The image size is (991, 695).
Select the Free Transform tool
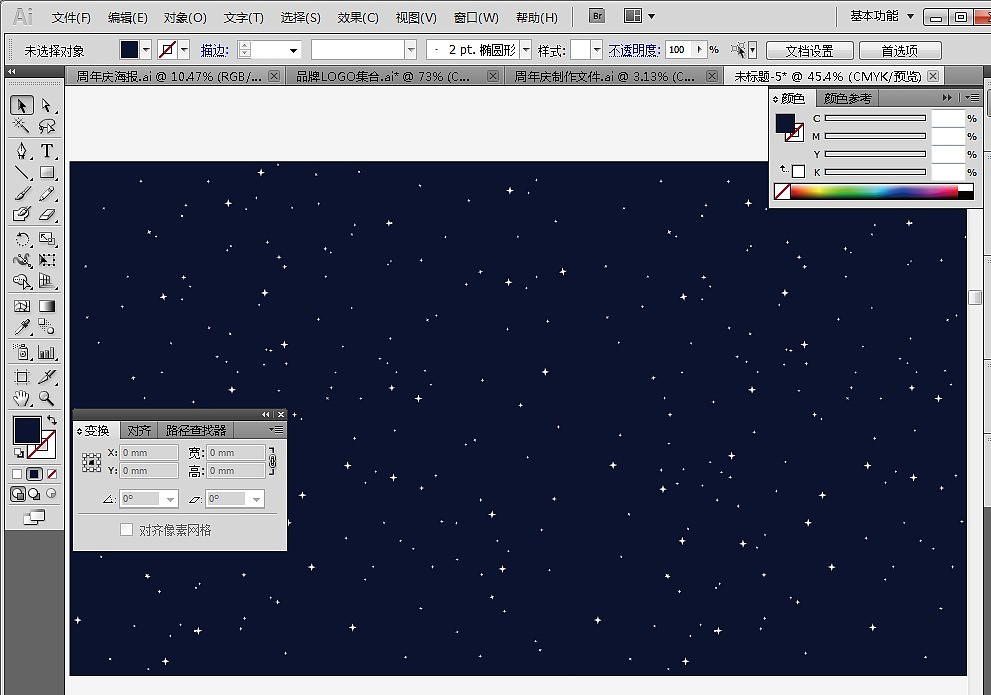pyautogui.click(x=47, y=260)
